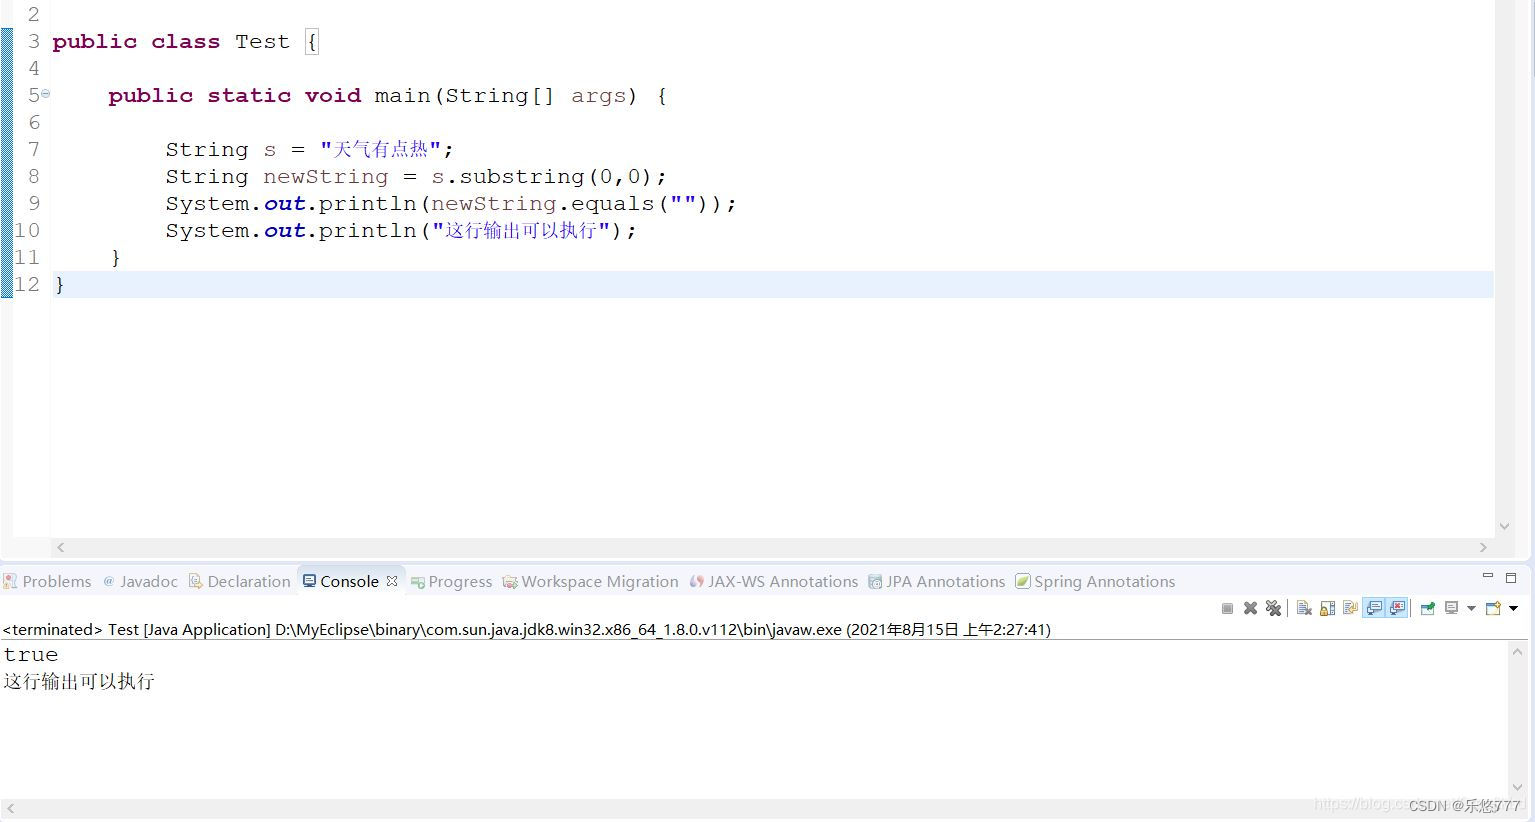Screen dimensions: 1535x822
Task: Click the editor vertical scrollbar down arrow
Action: point(1504,526)
